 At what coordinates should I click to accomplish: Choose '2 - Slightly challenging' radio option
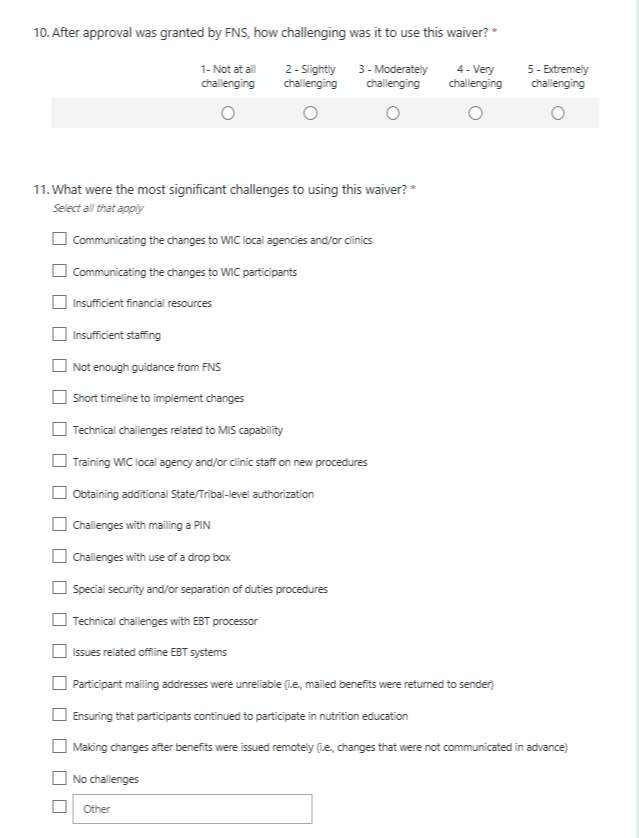310,113
